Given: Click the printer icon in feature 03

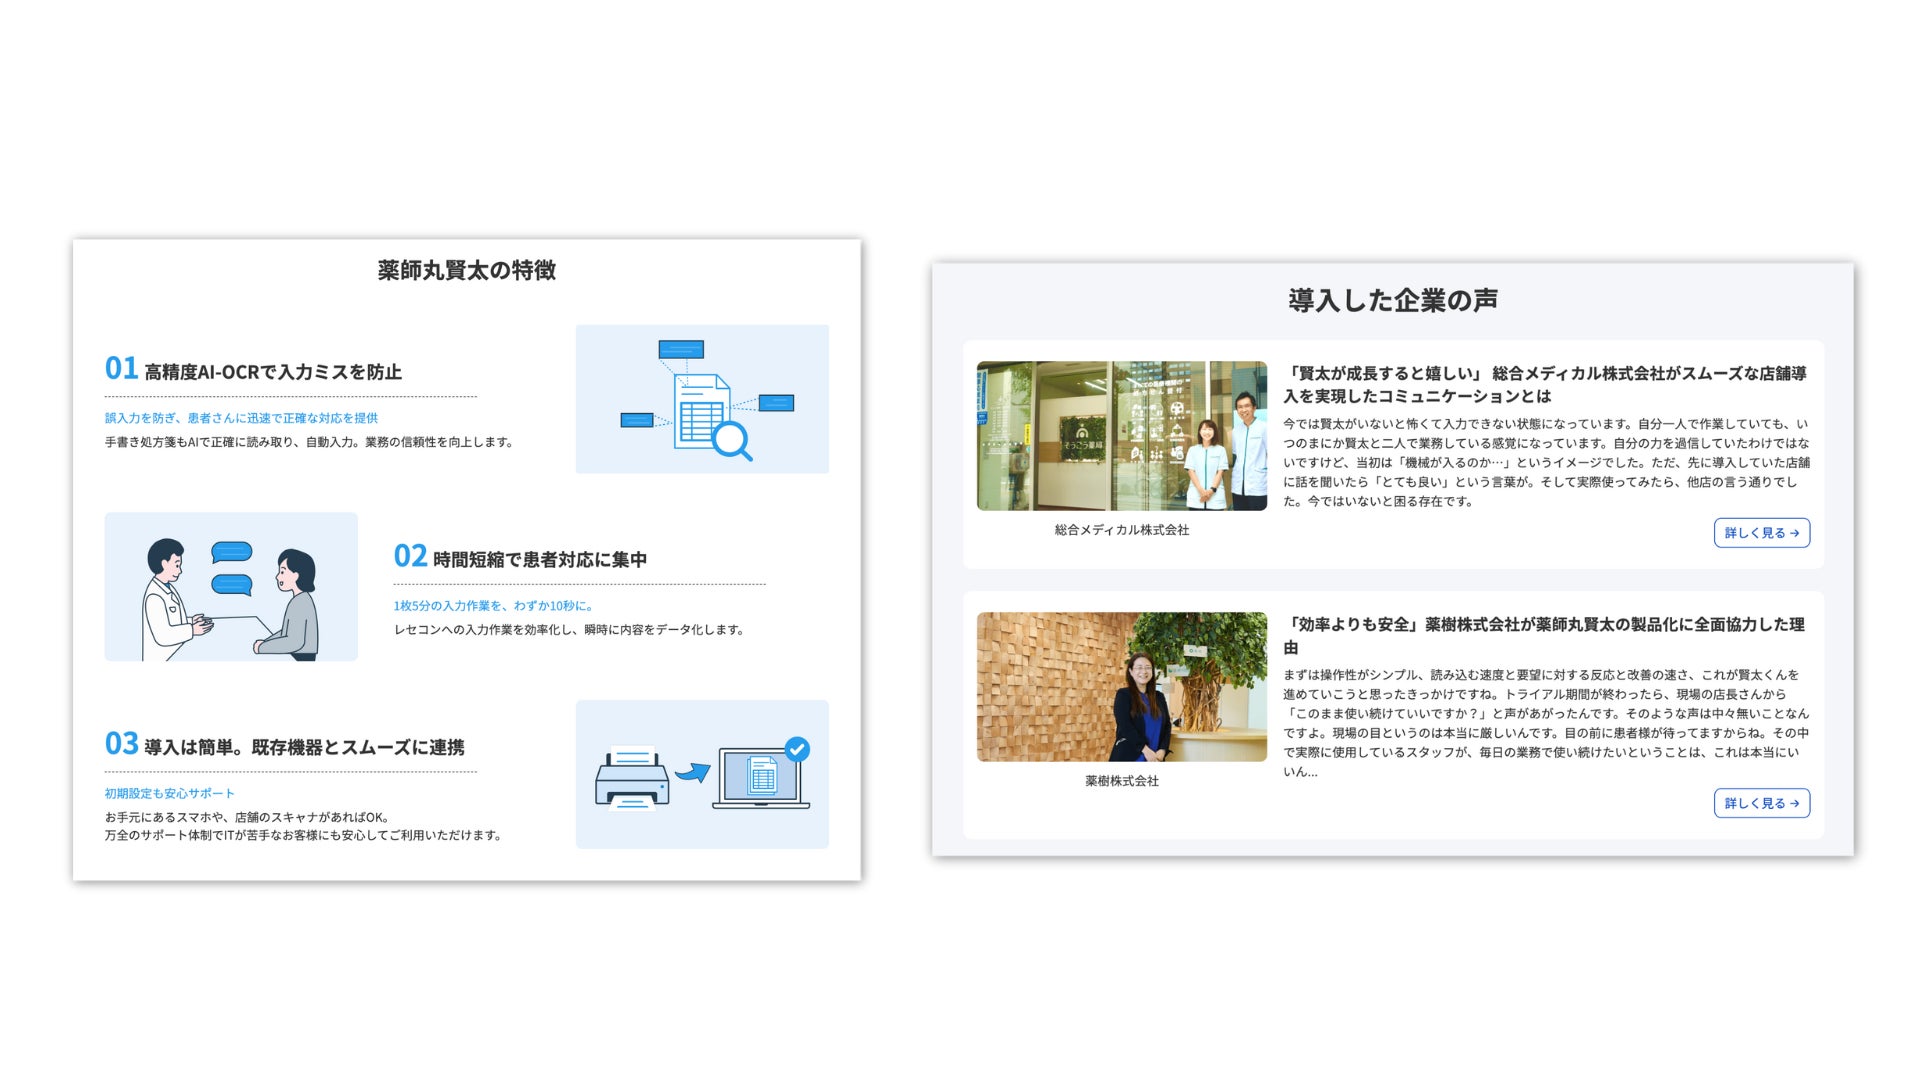Looking at the screenshot, I should [632, 778].
